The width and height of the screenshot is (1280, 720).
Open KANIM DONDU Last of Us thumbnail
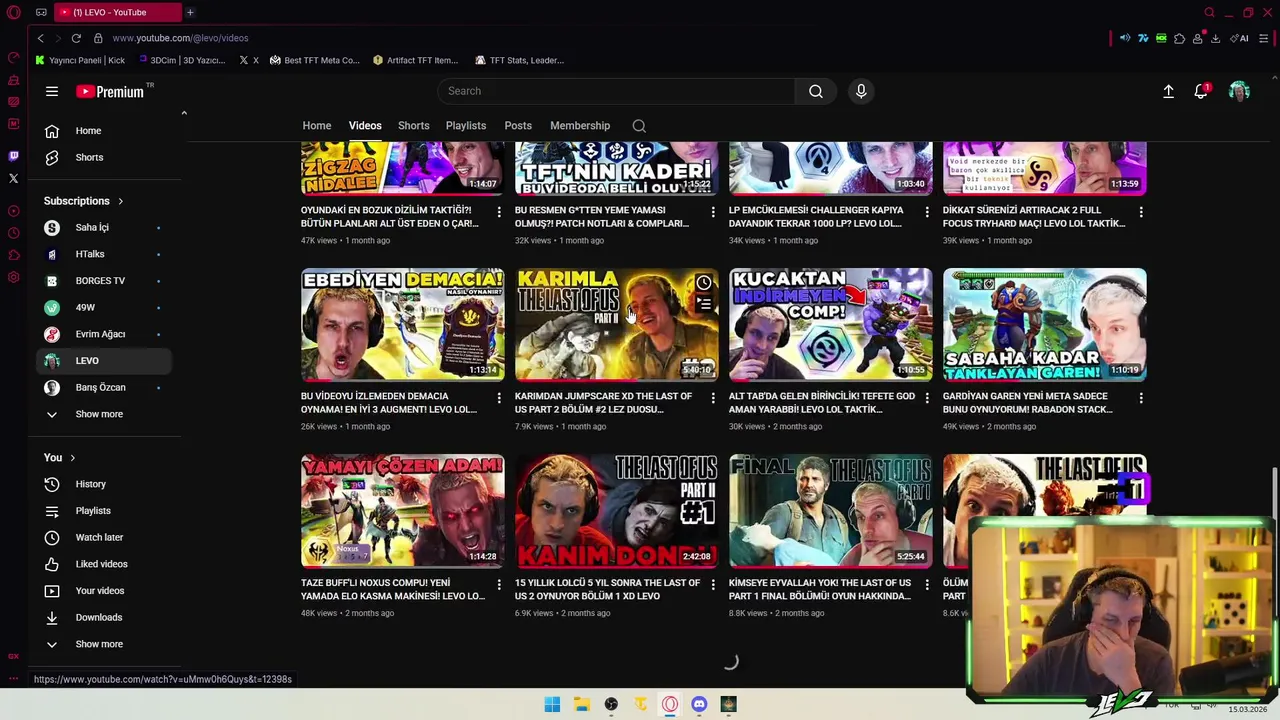tap(617, 511)
